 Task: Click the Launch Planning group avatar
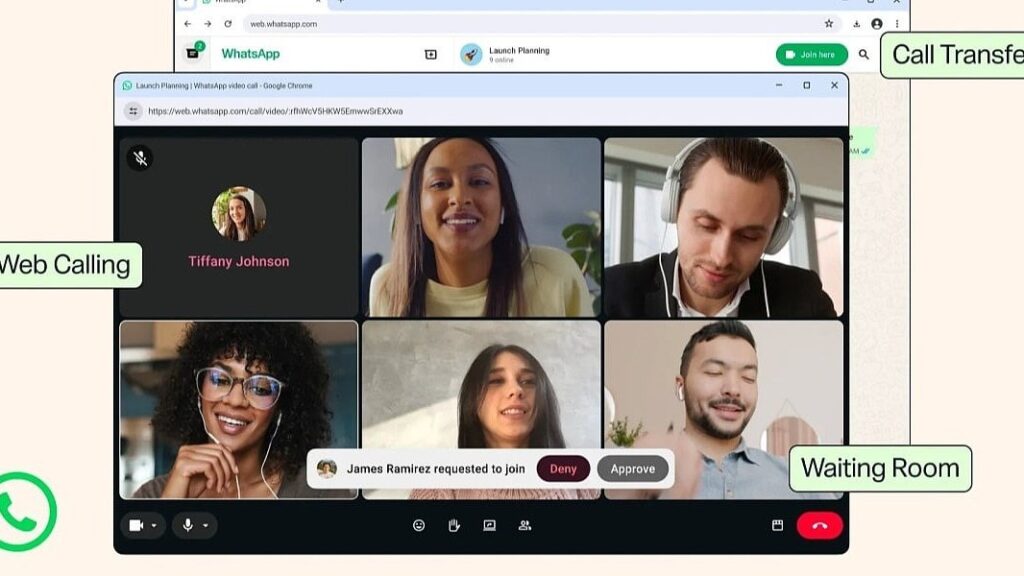(471, 54)
